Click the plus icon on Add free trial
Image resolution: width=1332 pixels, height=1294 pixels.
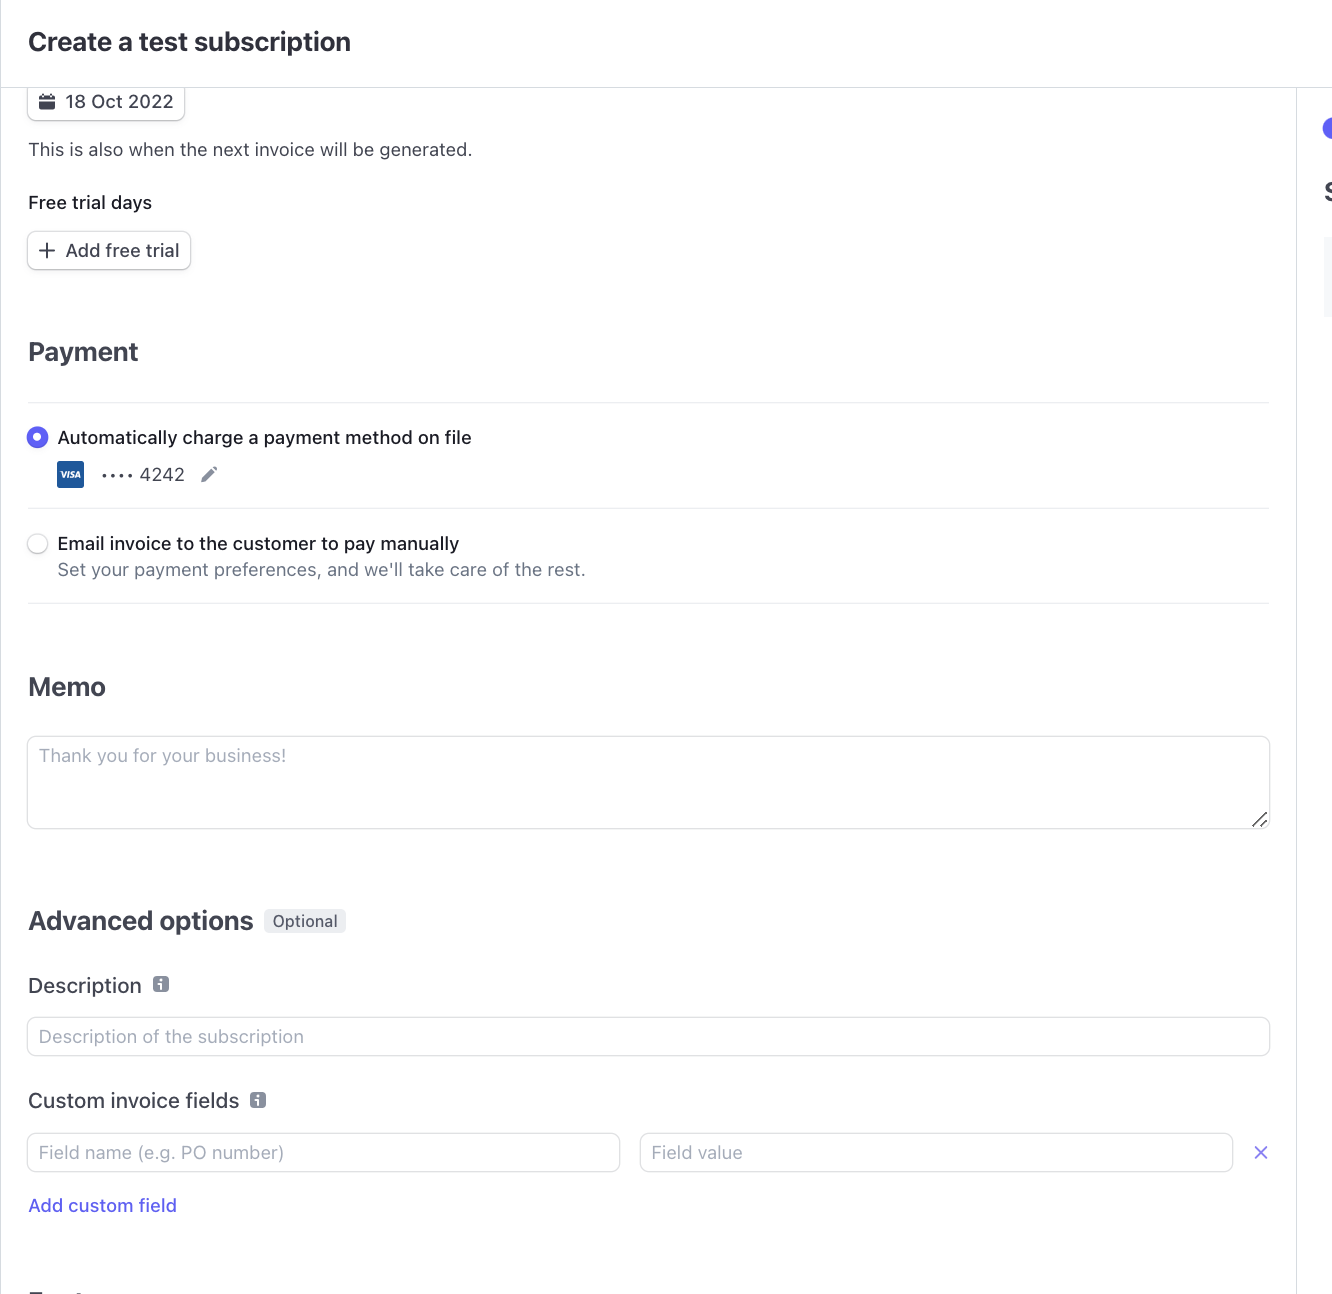(47, 251)
